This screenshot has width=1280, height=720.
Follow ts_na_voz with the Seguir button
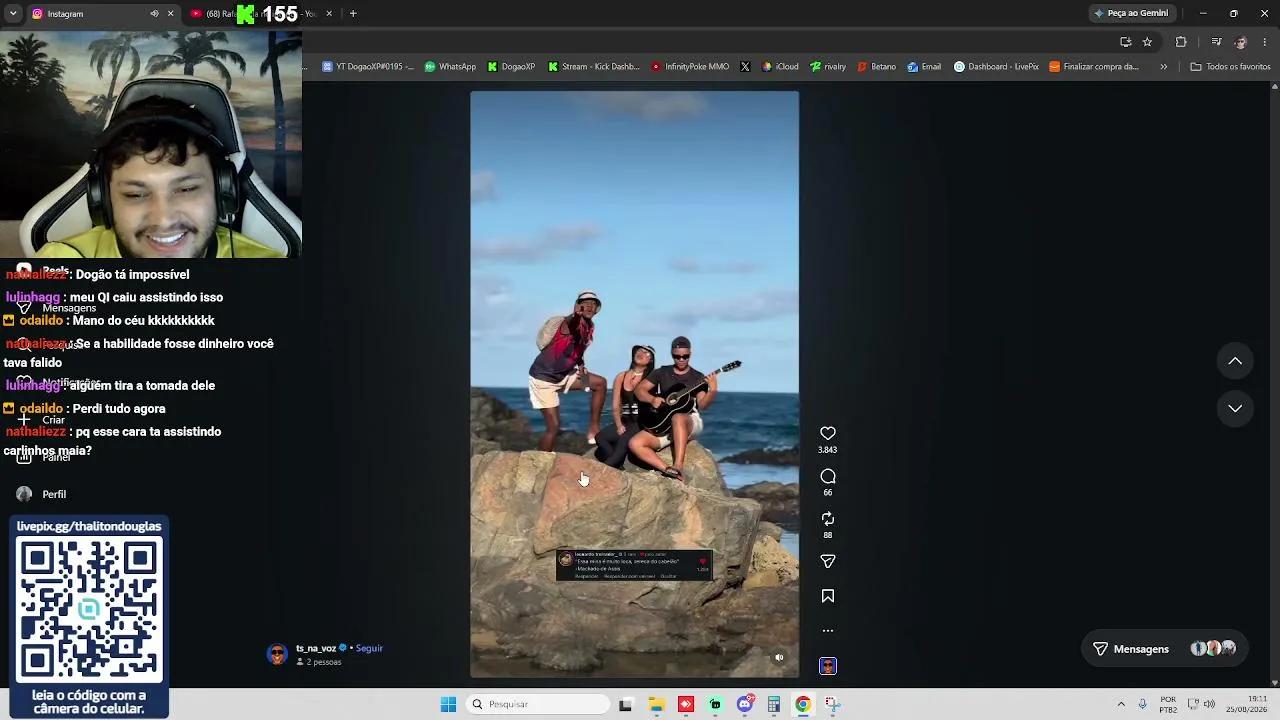click(369, 648)
